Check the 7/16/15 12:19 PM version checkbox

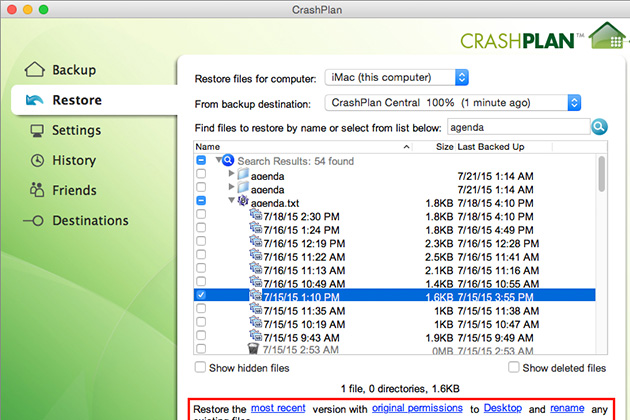201,241
